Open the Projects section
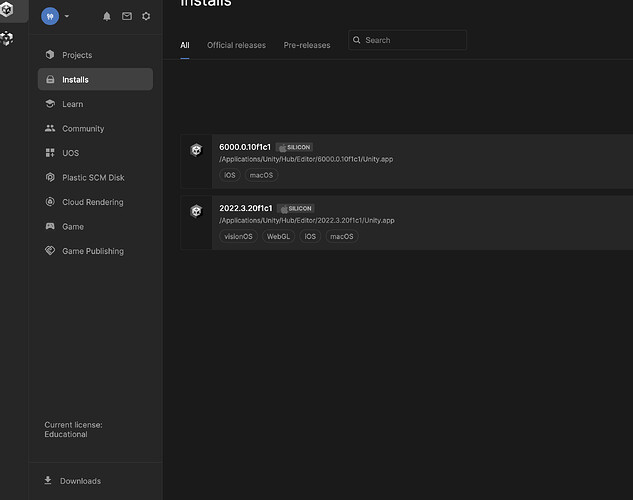The height and width of the screenshot is (500, 633). click(x=76, y=55)
